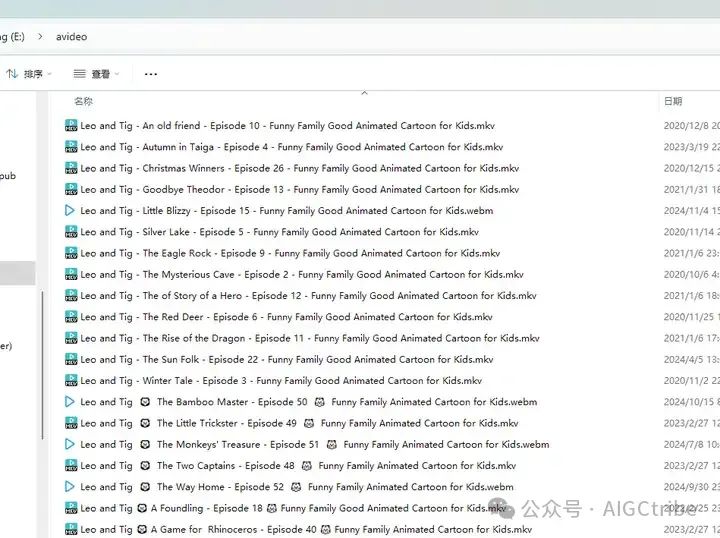Click the file icon of Story of a Hero Episode 12
Screen dimensions: 720x538
click(71, 295)
